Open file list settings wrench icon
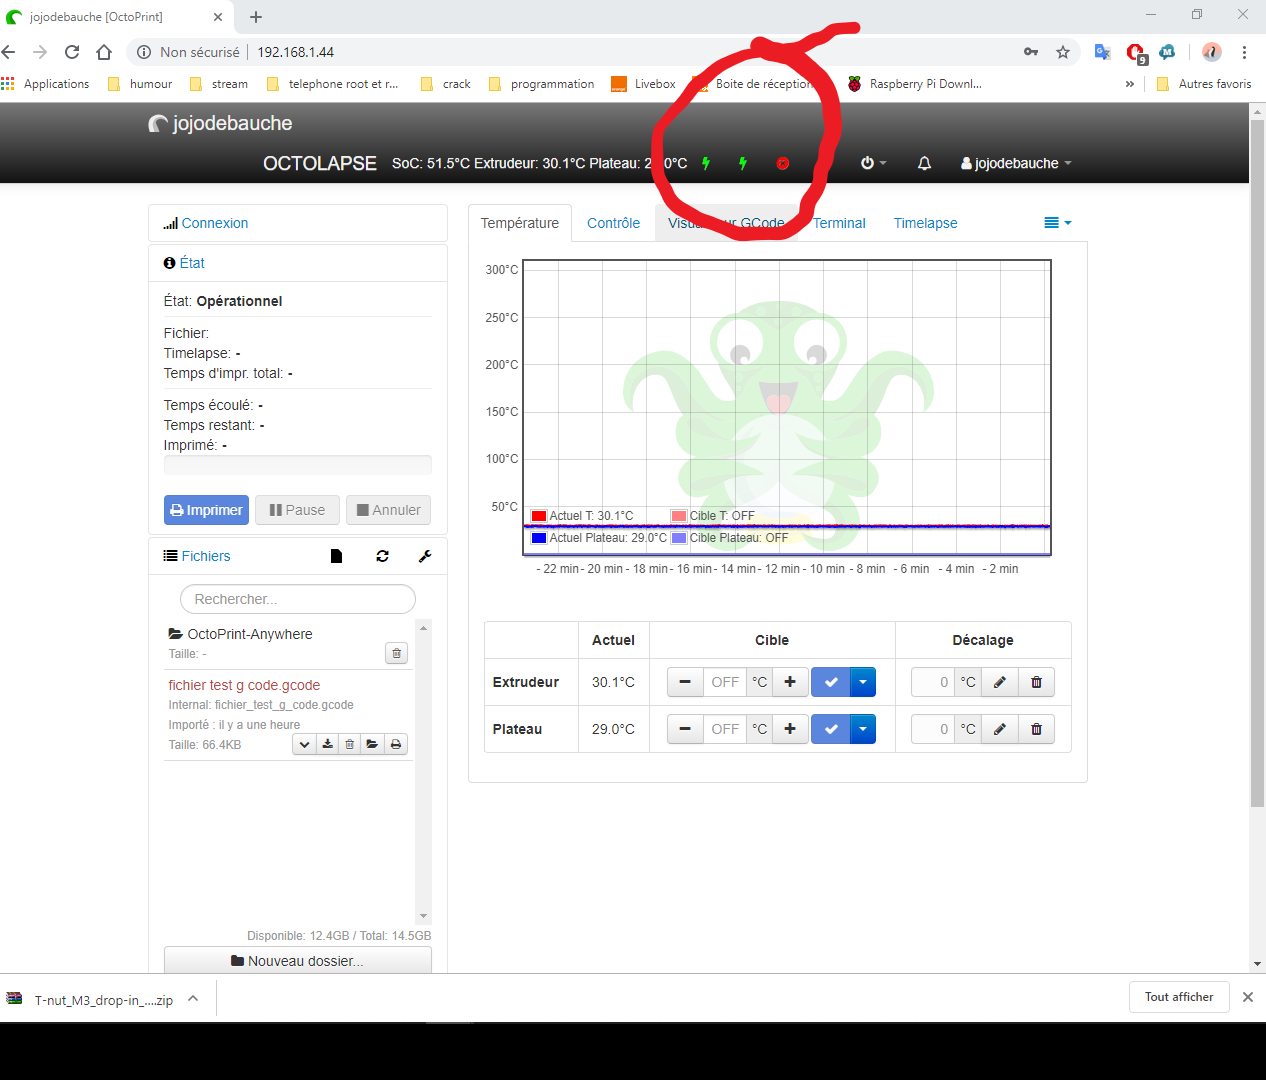This screenshot has height=1080, width=1266. [x=425, y=556]
